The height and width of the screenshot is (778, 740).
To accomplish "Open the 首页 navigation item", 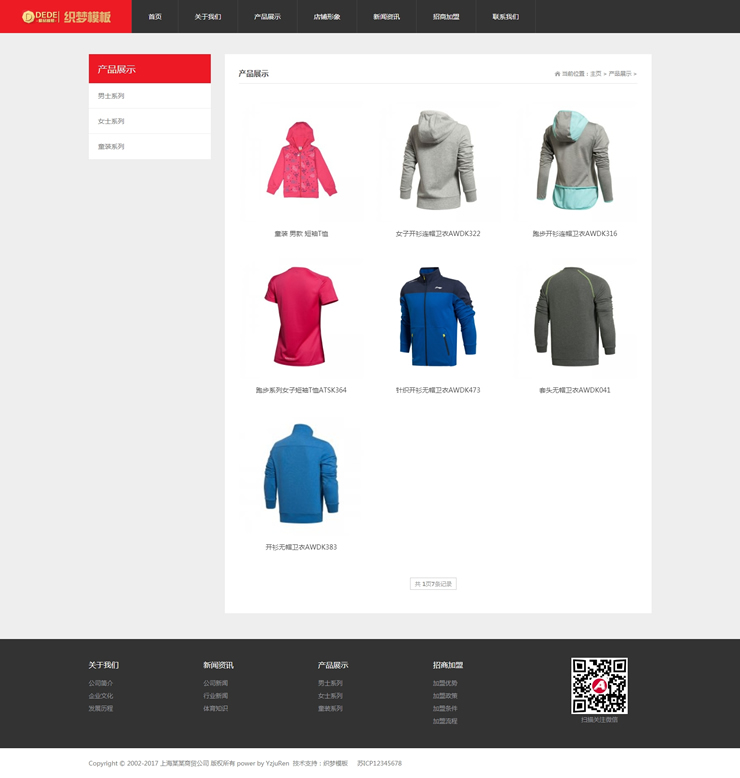I will coord(155,17).
